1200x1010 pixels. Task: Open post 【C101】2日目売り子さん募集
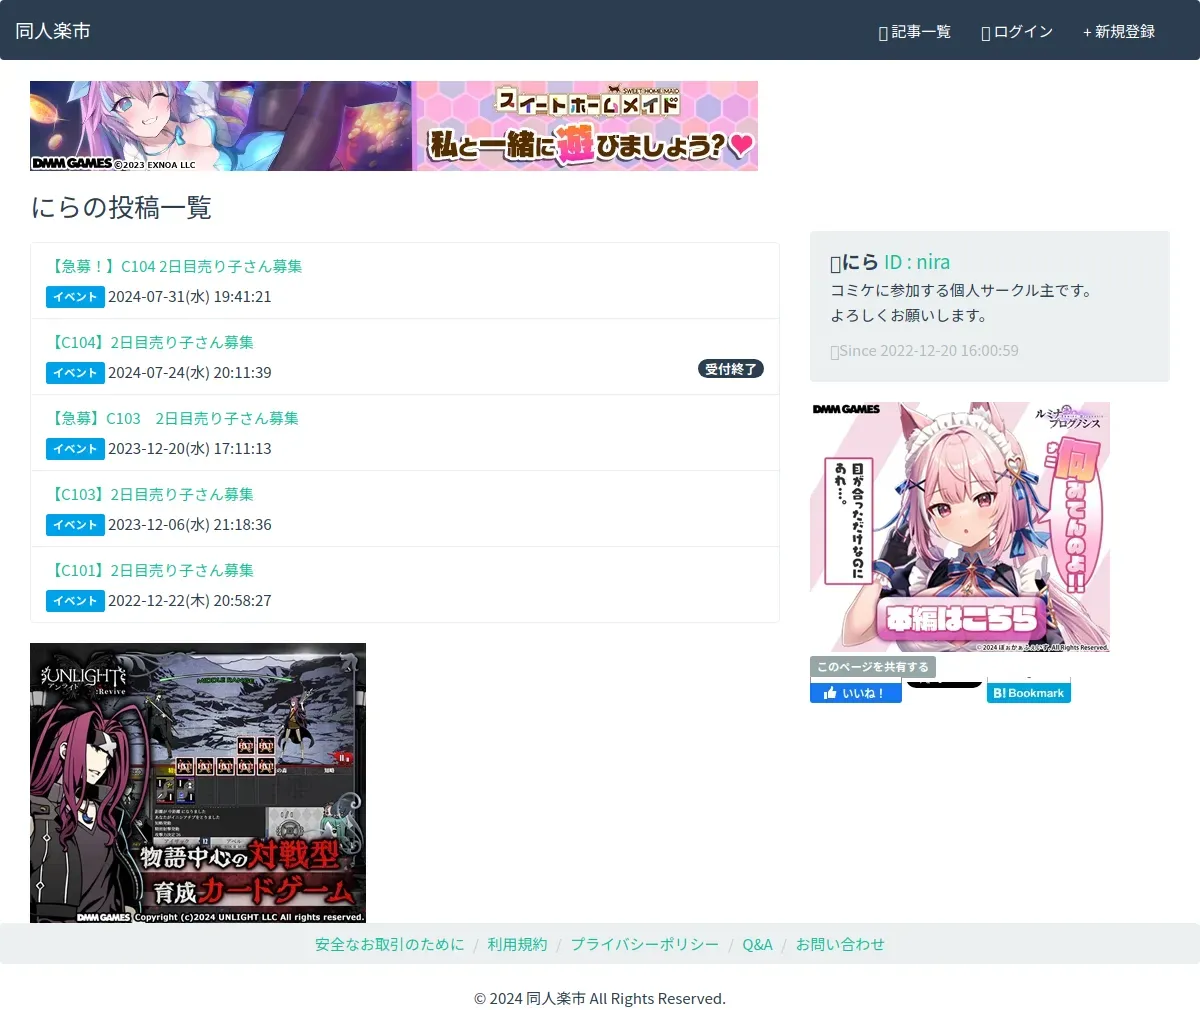tap(150, 570)
